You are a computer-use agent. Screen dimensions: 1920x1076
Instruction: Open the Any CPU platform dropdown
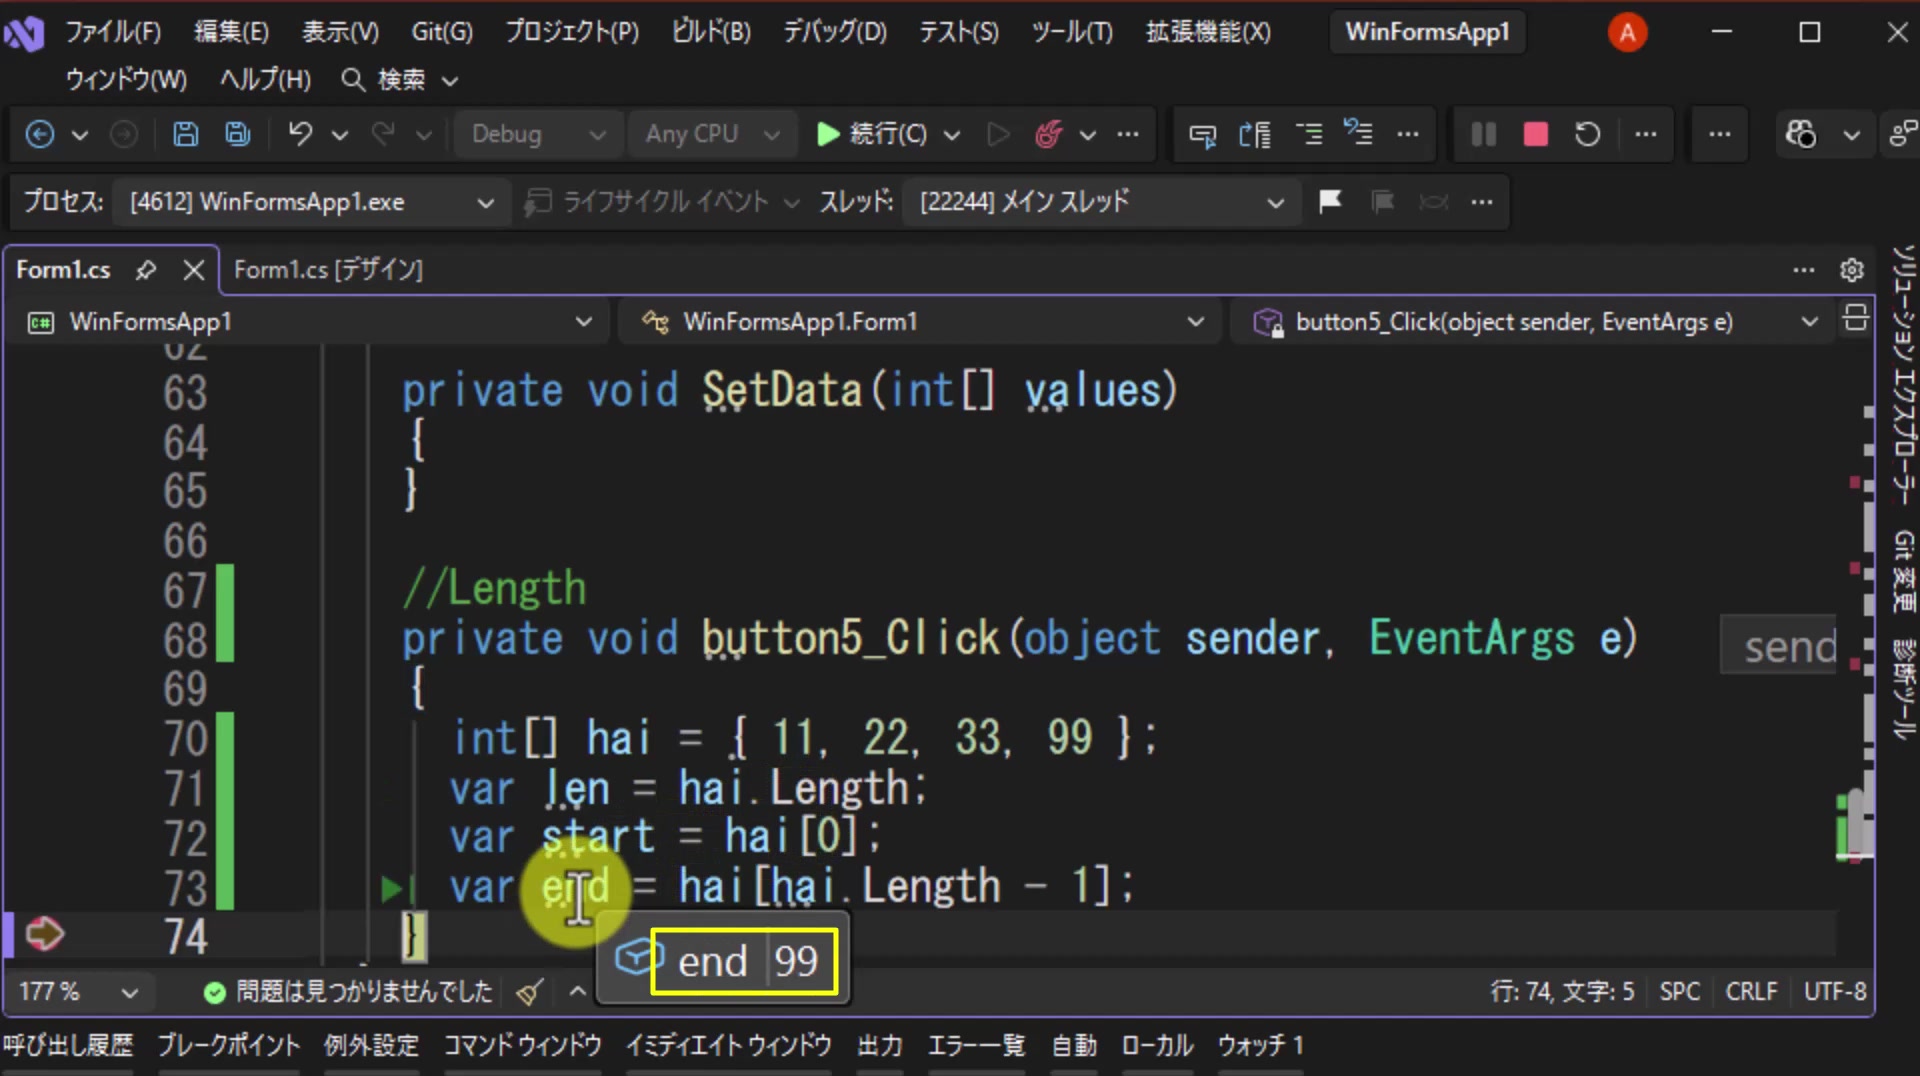(712, 134)
